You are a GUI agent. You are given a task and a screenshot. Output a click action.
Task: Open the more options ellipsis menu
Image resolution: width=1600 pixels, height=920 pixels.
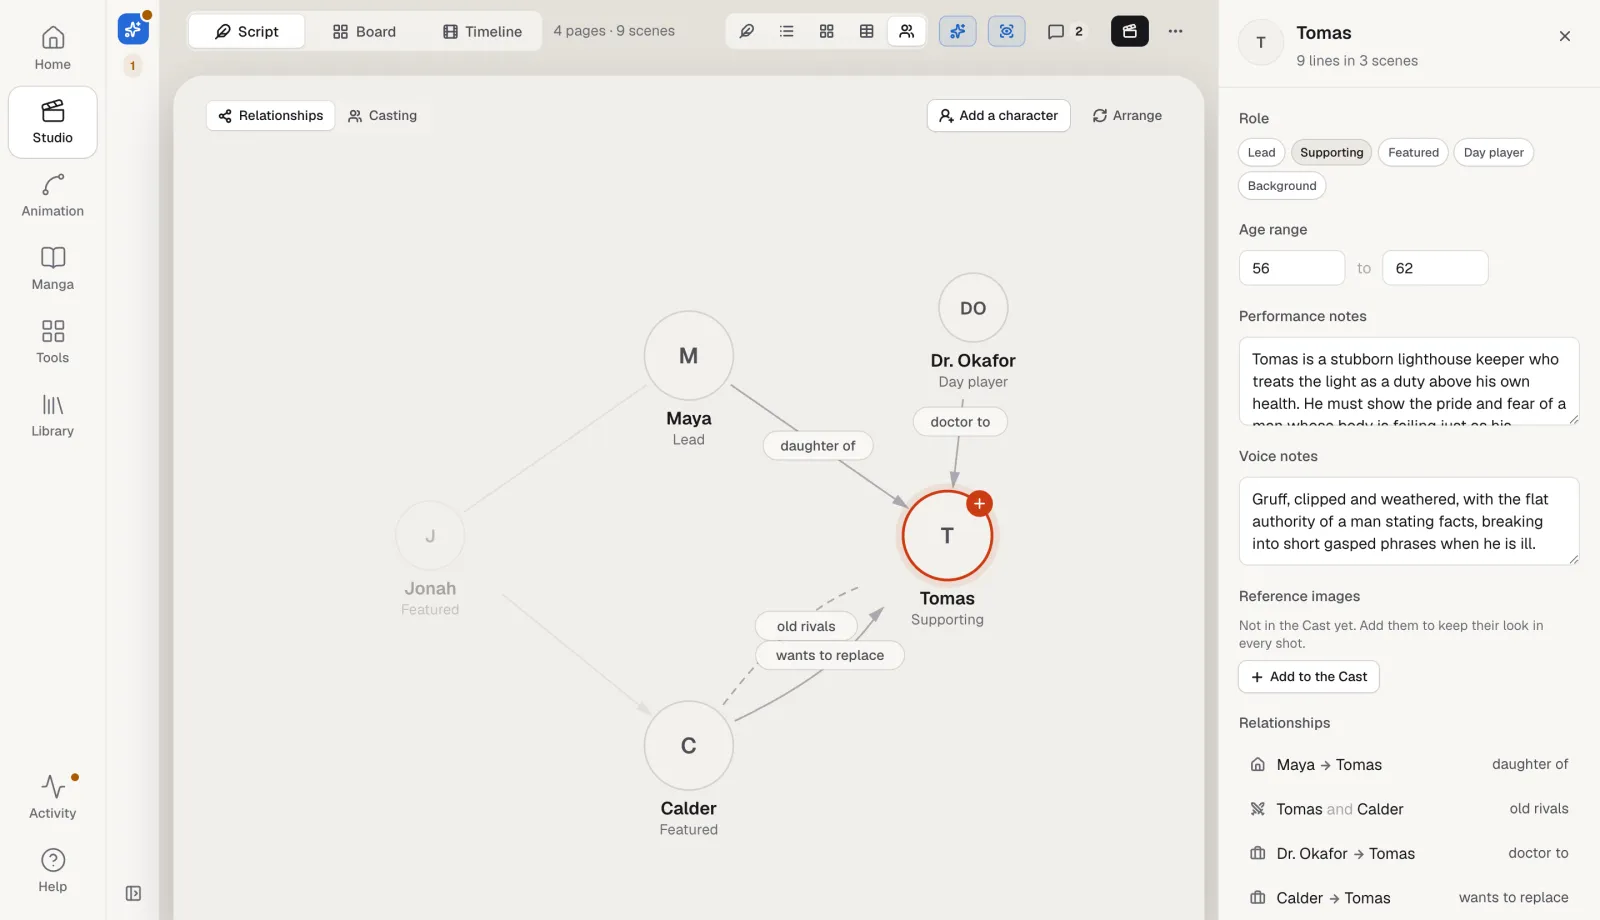click(1176, 31)
